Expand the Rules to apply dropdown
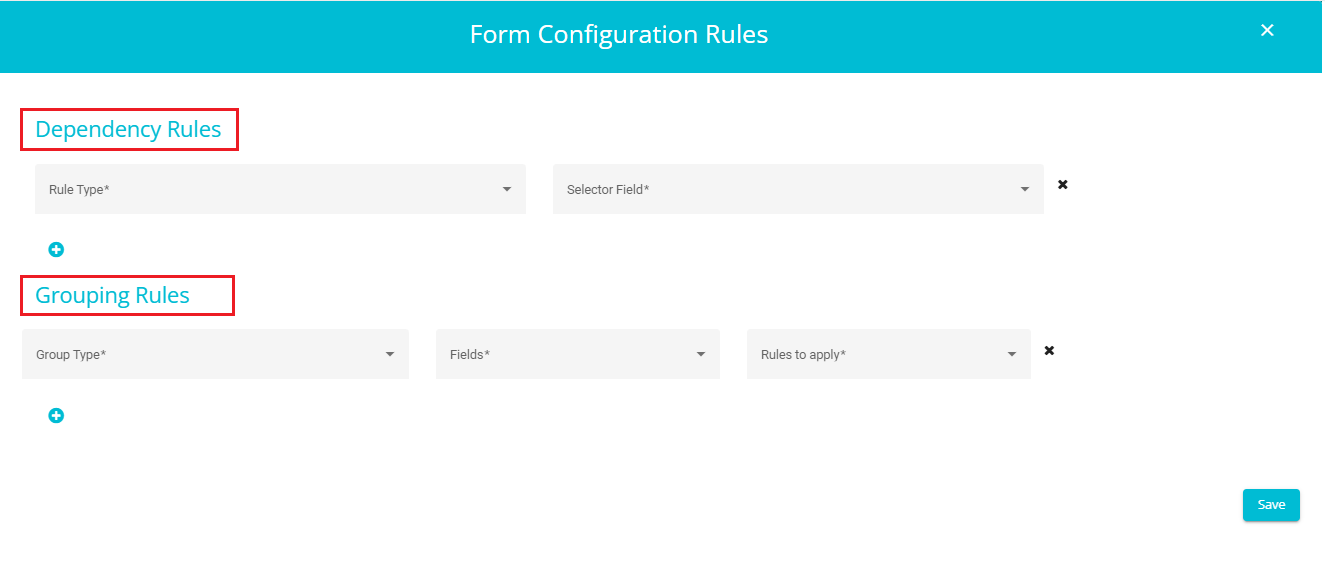Screen dimensions: 1325x587 889,354
